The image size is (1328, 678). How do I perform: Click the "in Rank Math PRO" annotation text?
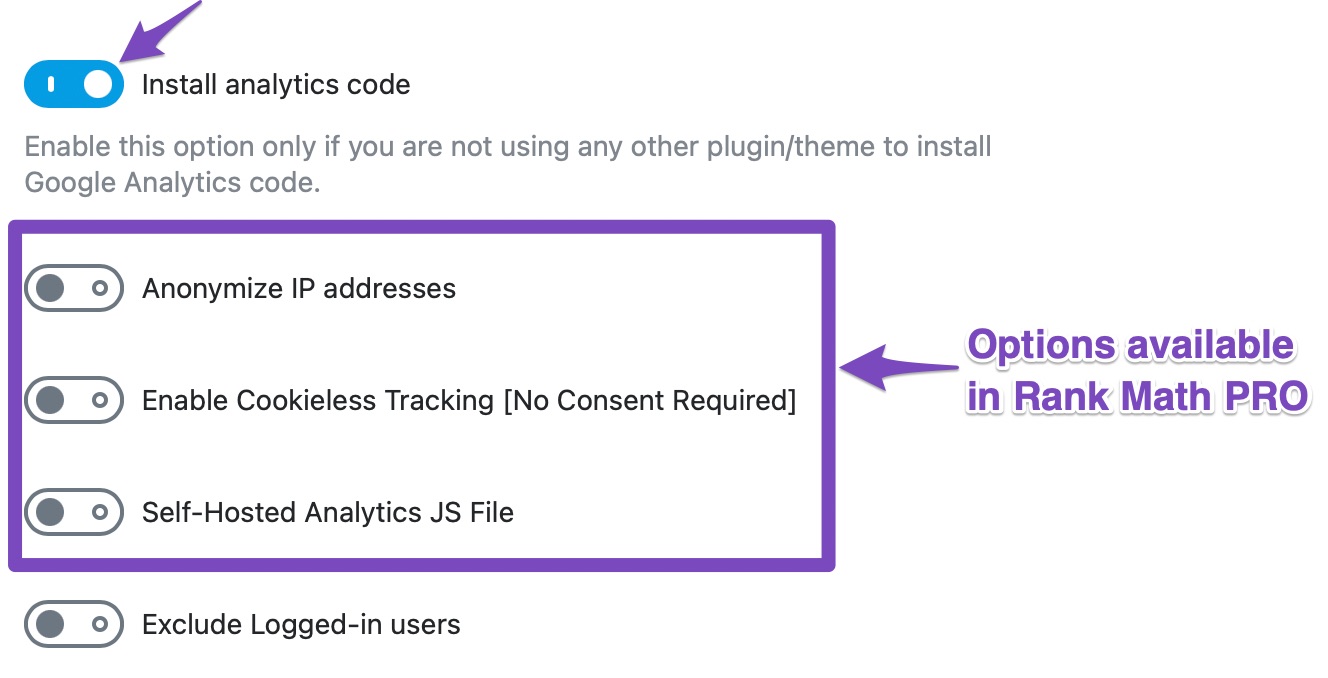1138,397
